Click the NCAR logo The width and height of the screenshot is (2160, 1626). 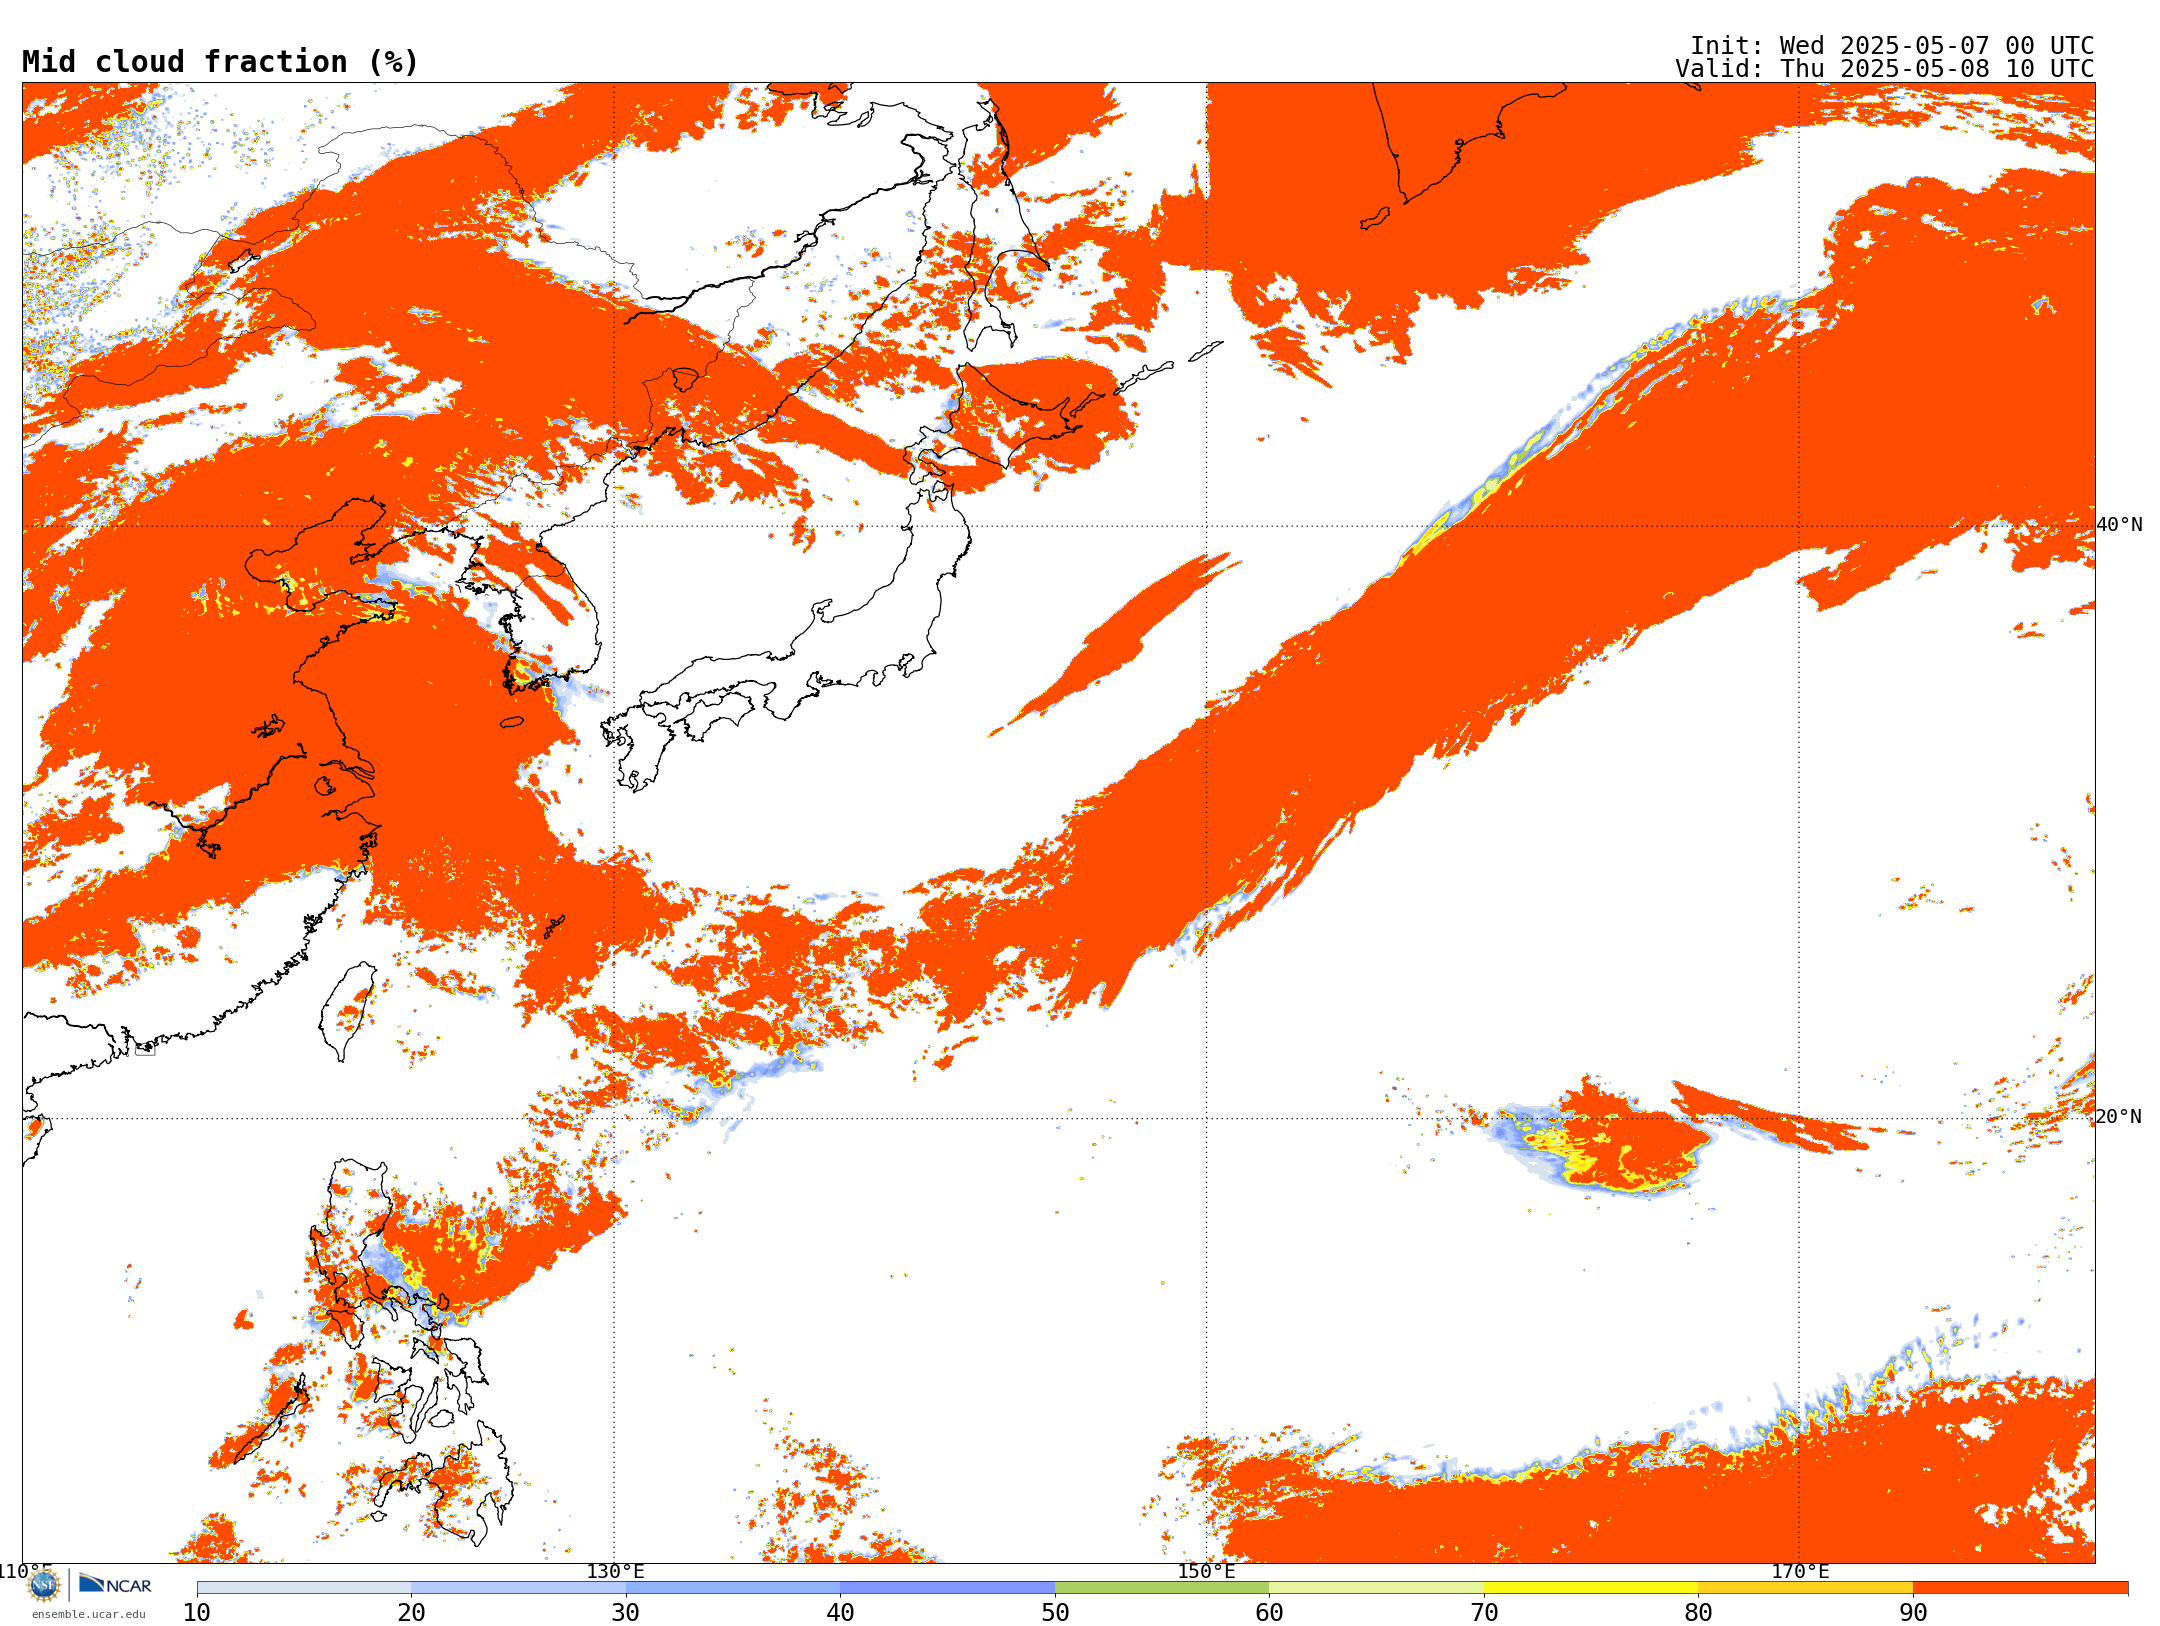[x=116, y=1584]
